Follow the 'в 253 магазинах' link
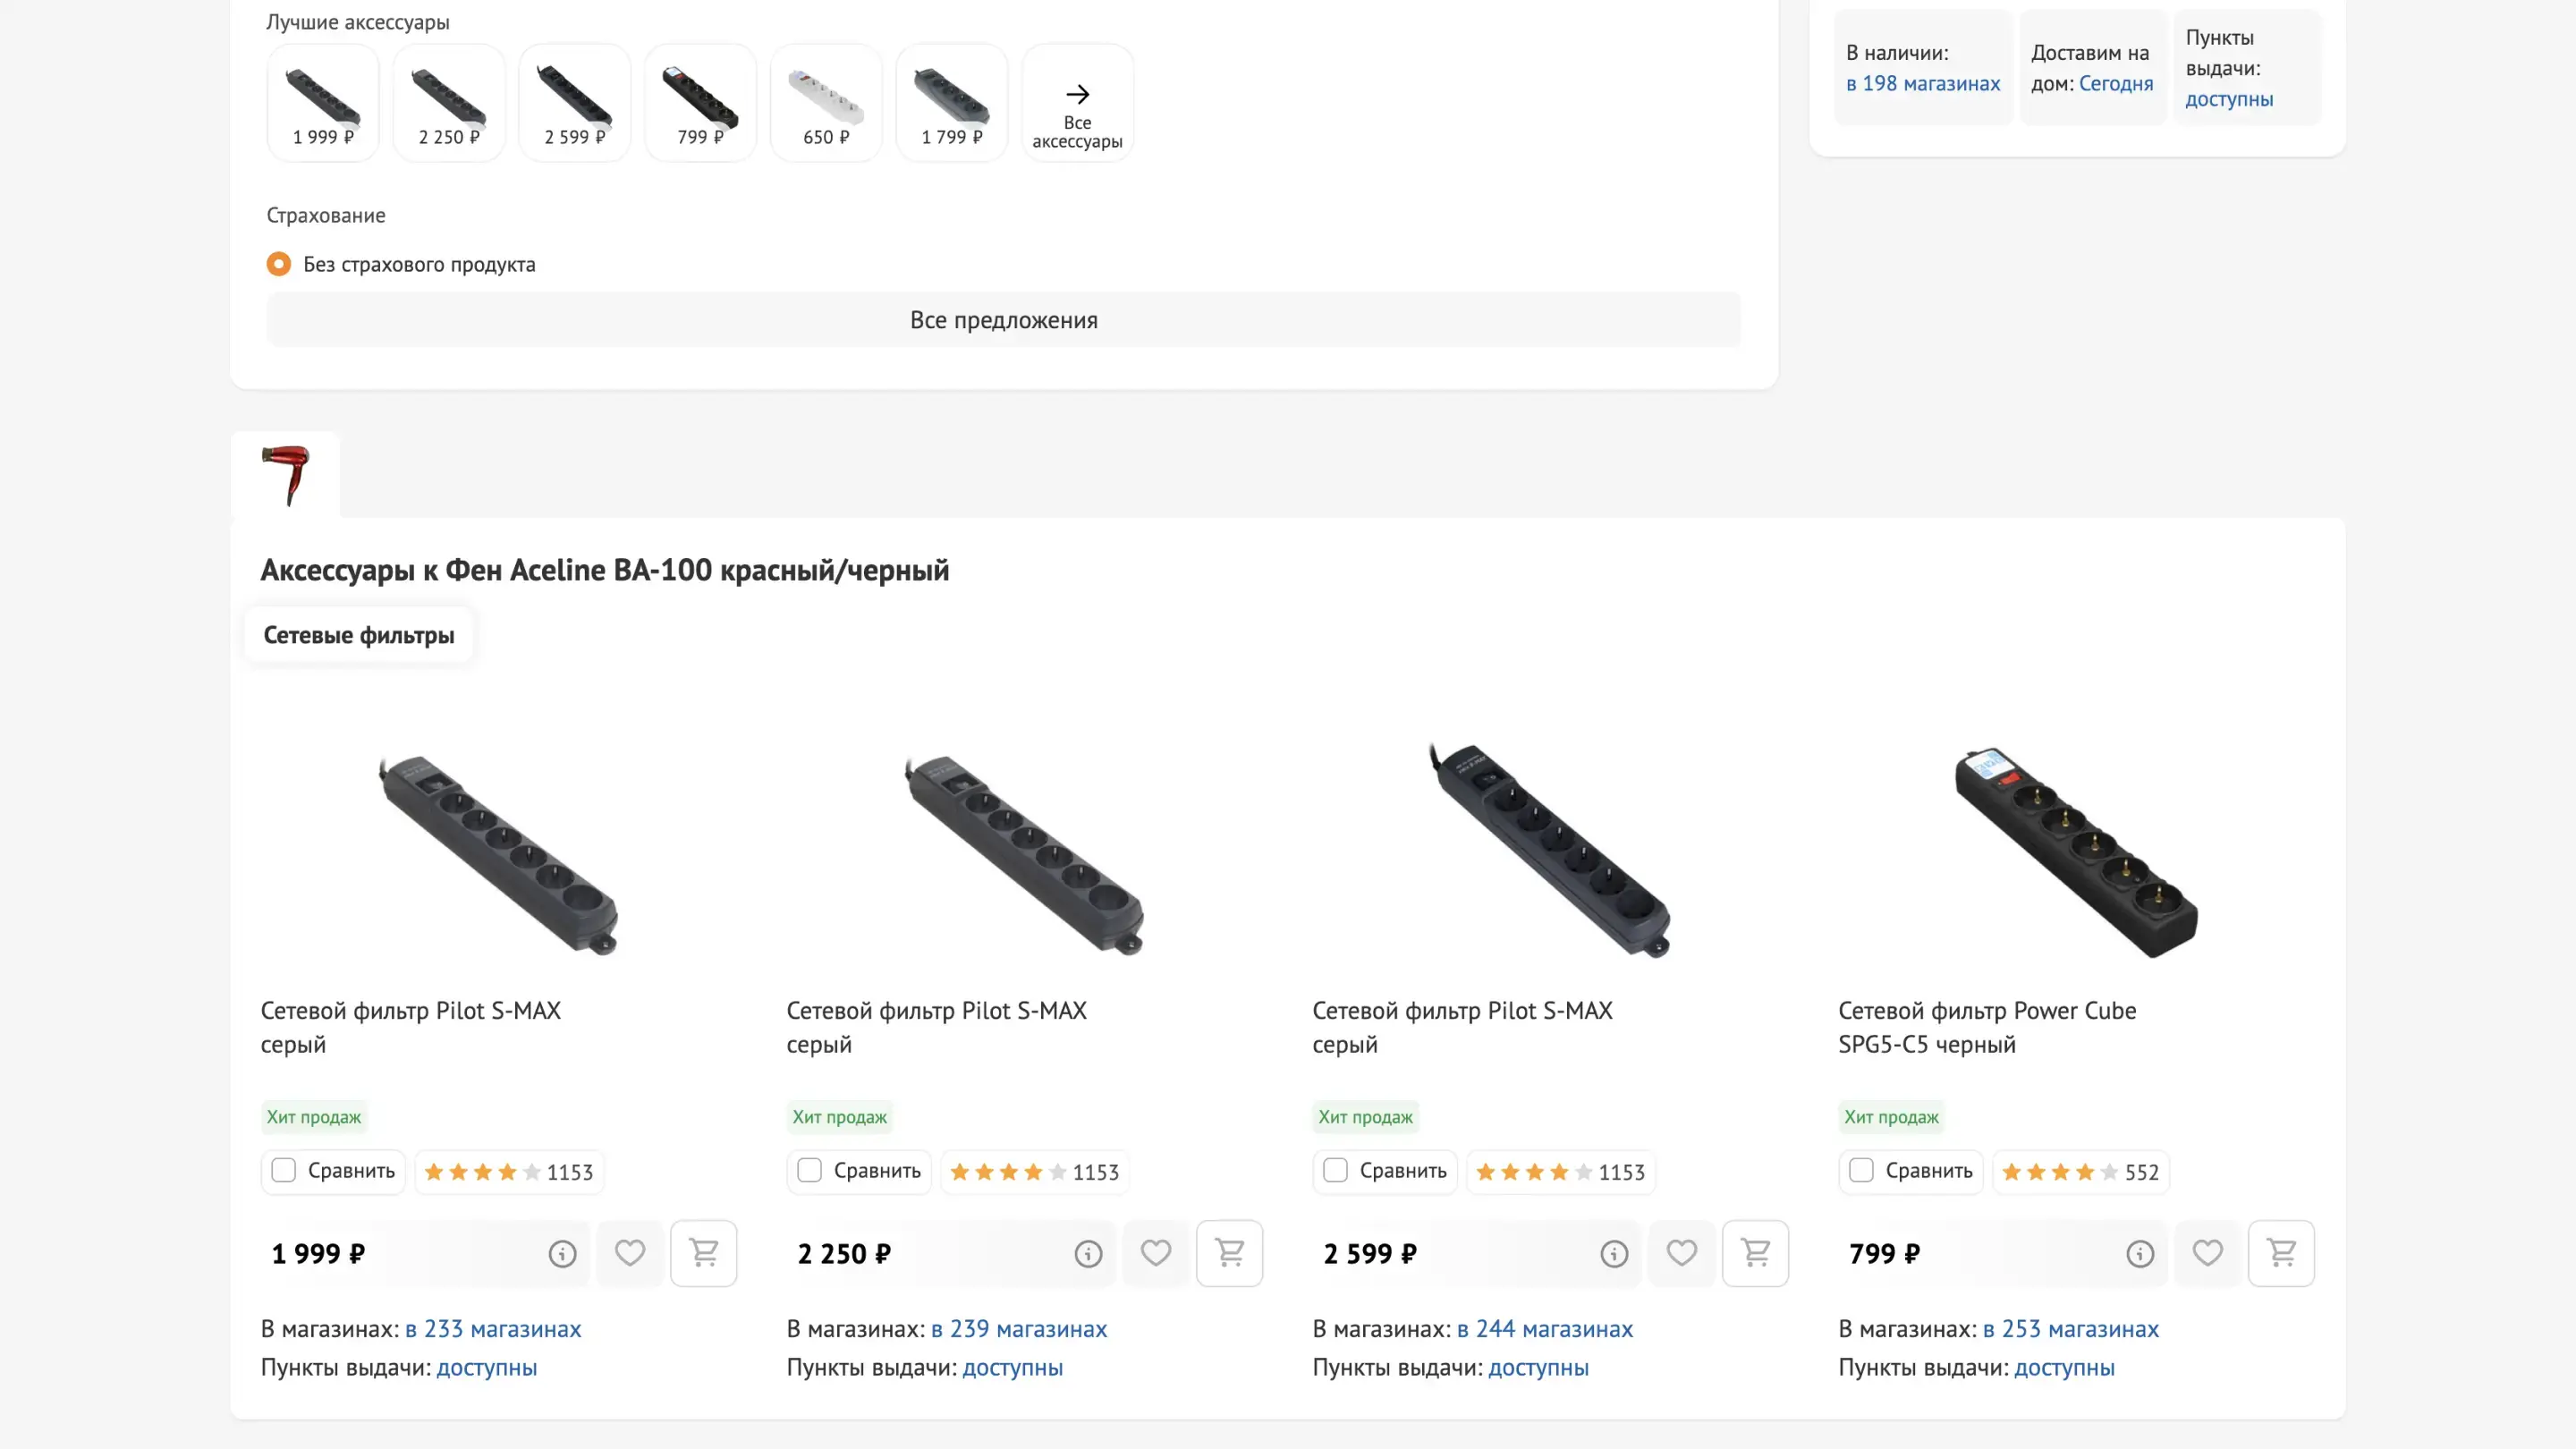This screenshot has height=1449, width=2576. click(x=2070, y=1329)
